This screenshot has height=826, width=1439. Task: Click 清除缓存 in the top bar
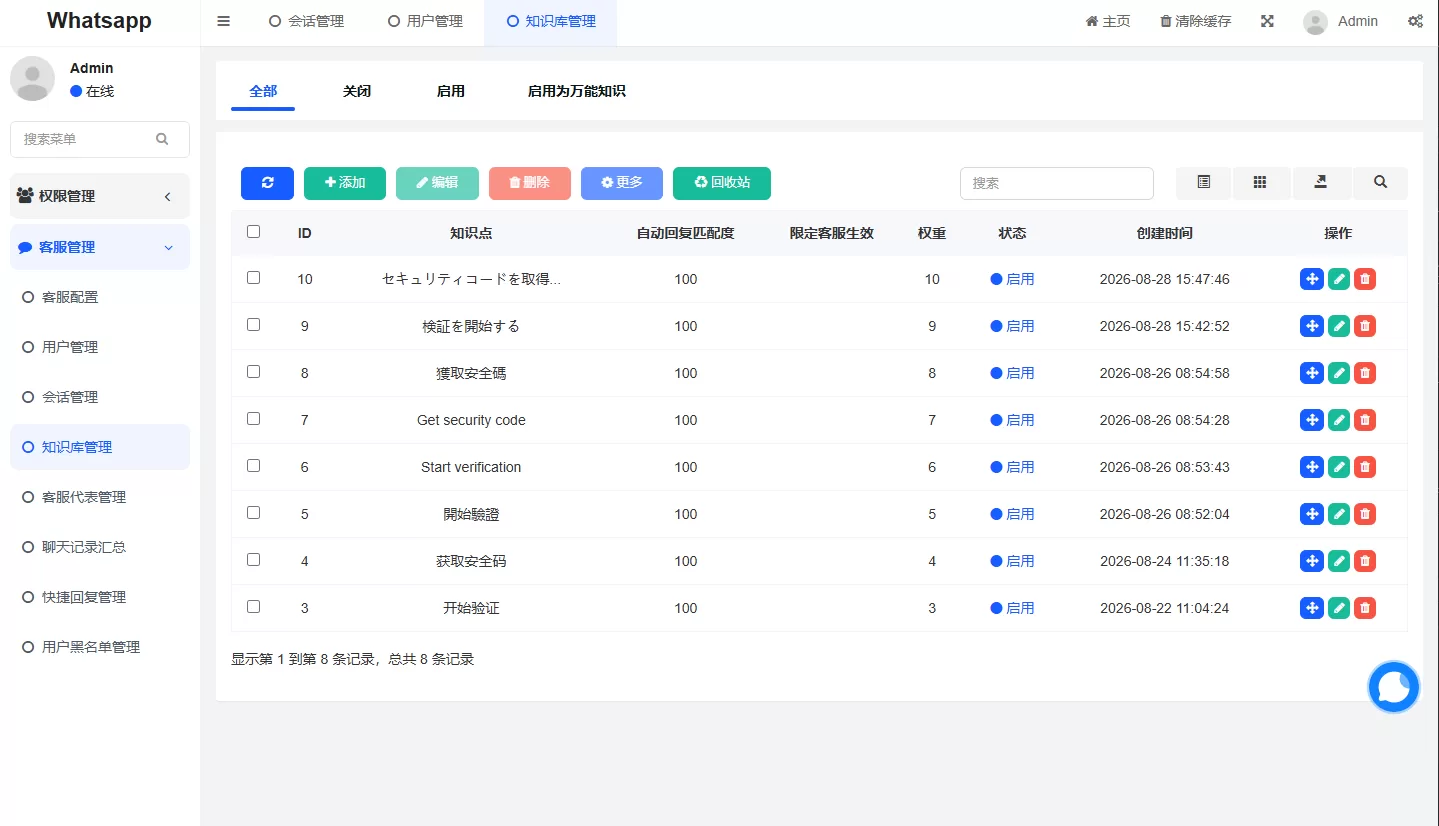[x=1195, y=21]
